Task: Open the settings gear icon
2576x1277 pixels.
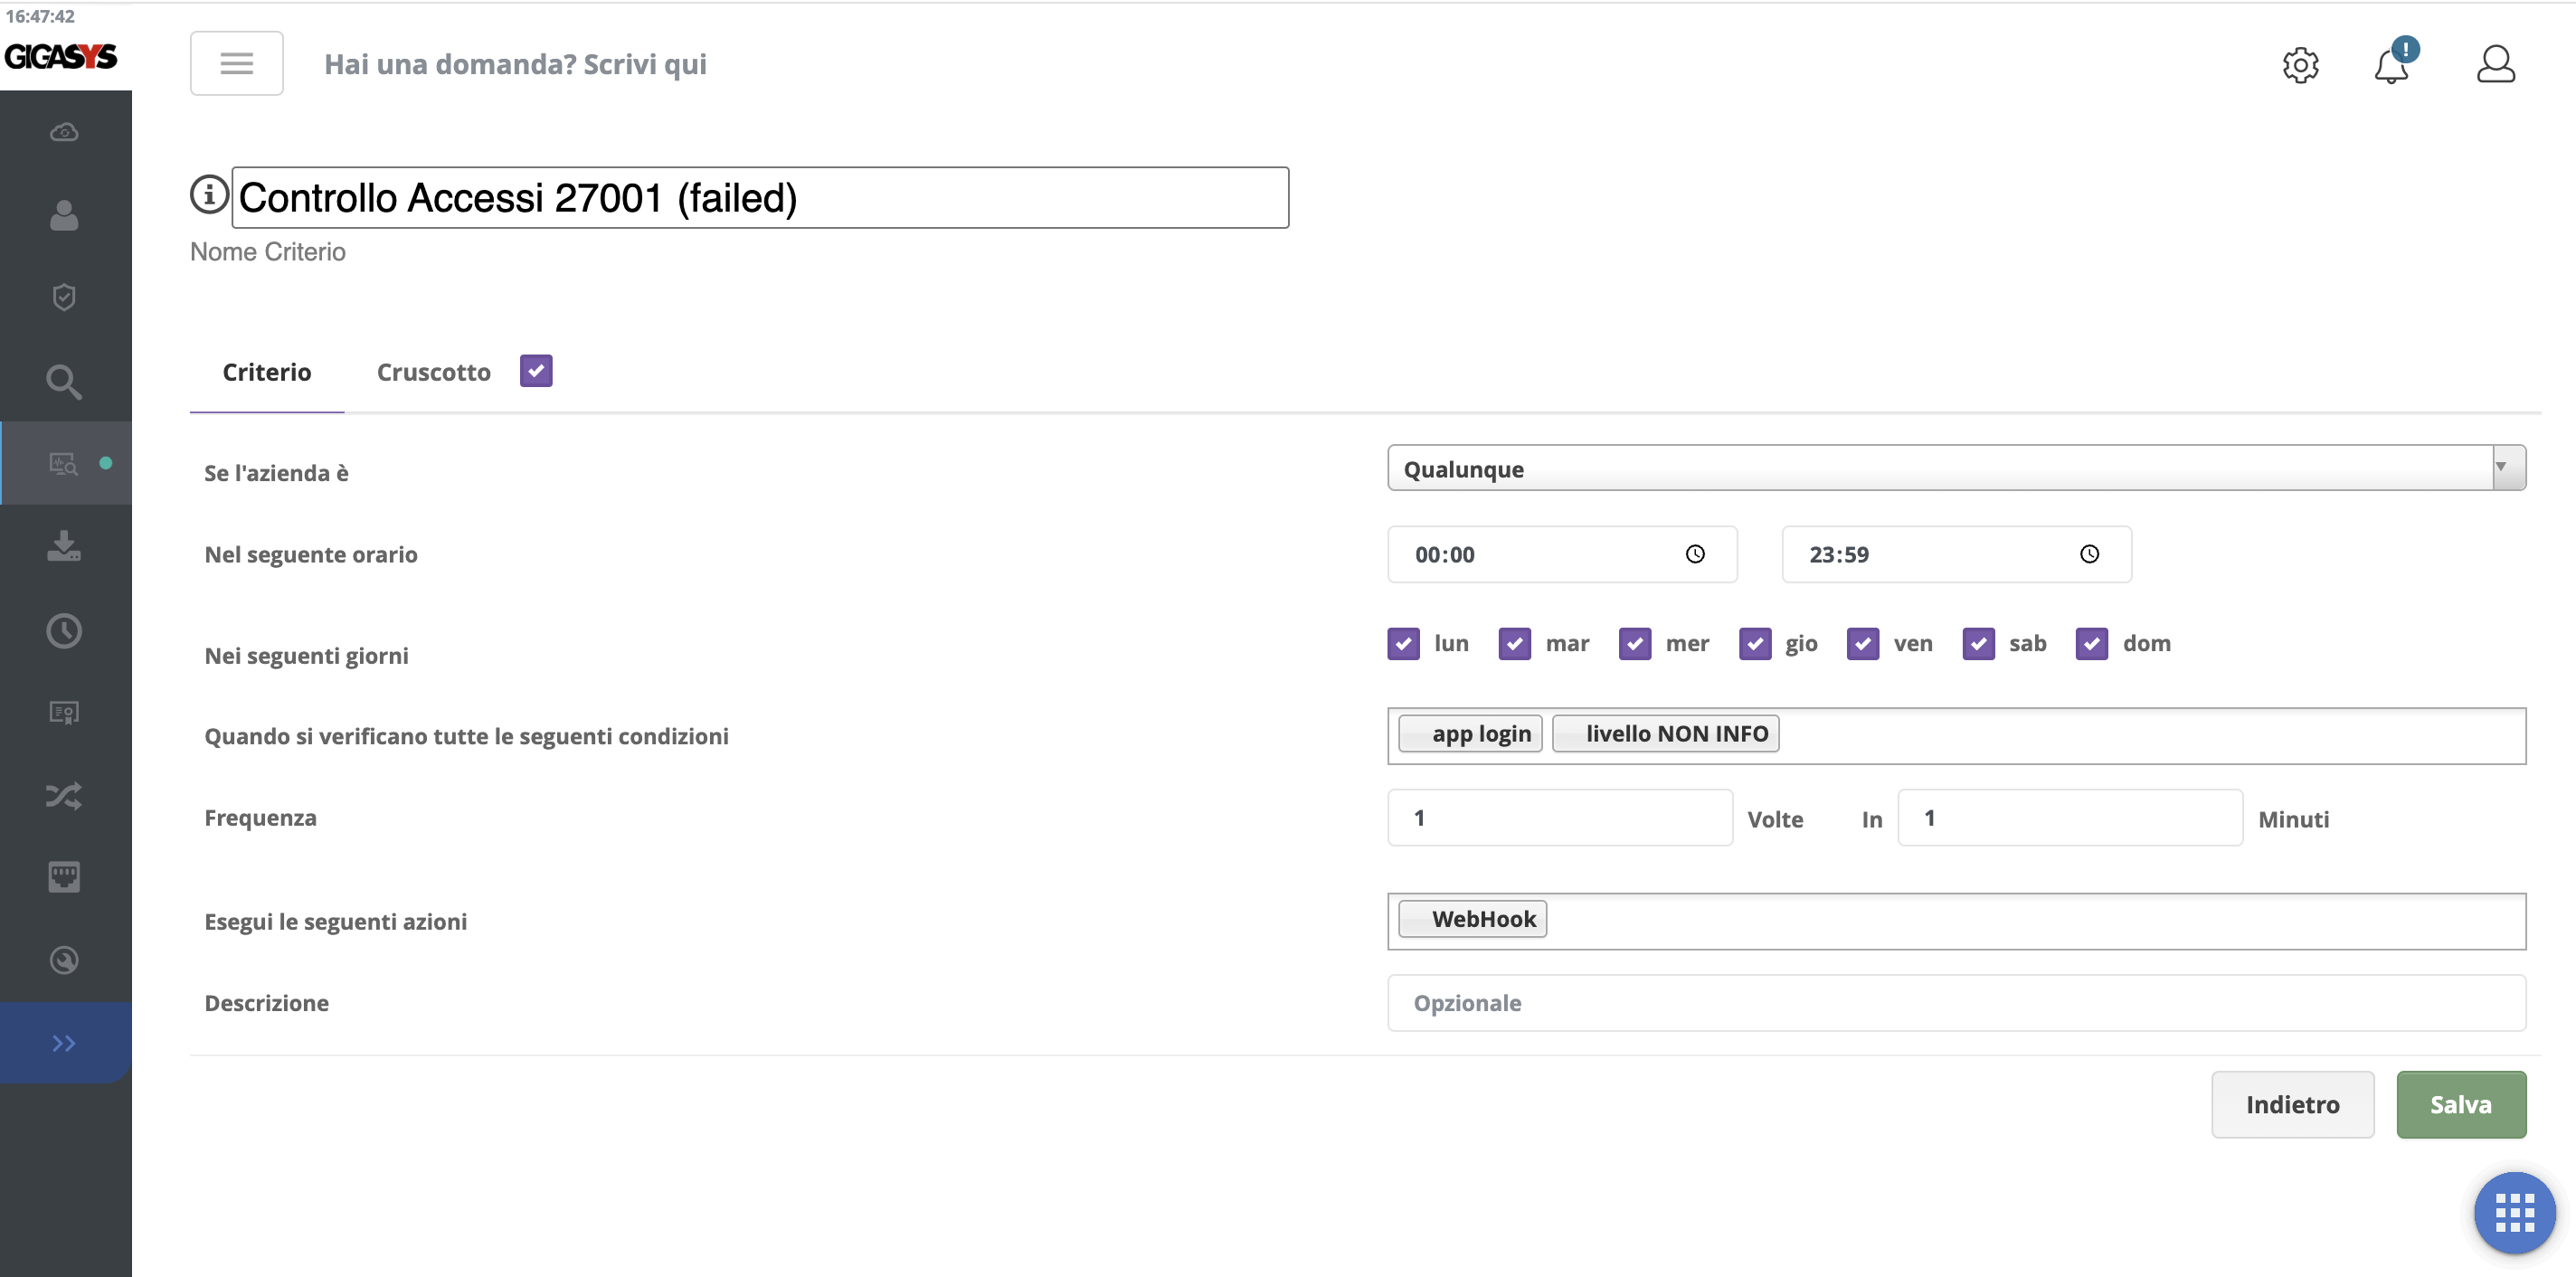Action: [x=2300, y=65]
